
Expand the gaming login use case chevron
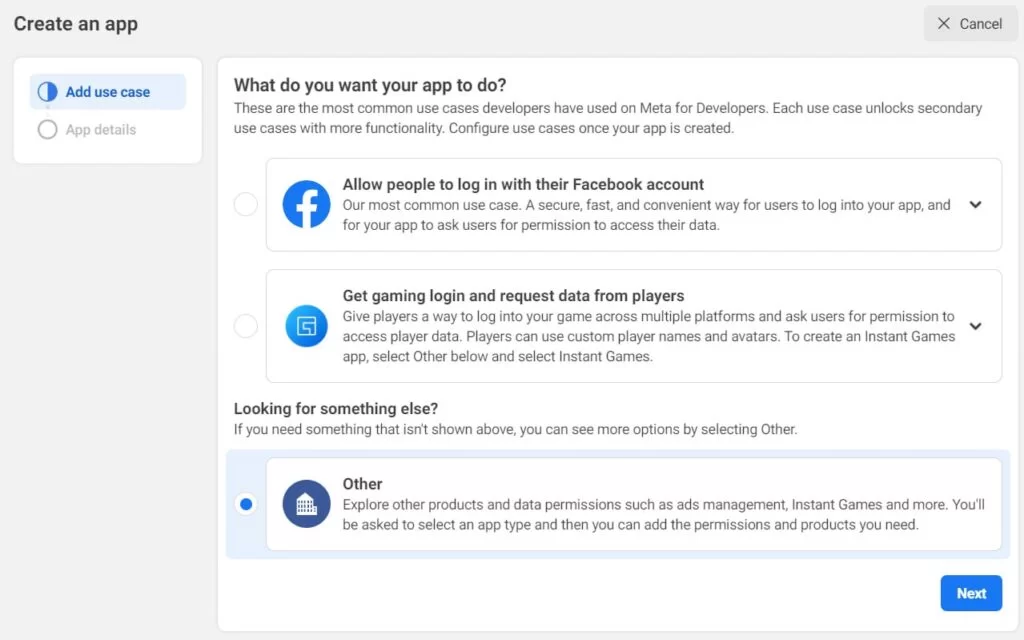(x=975, y=326)
